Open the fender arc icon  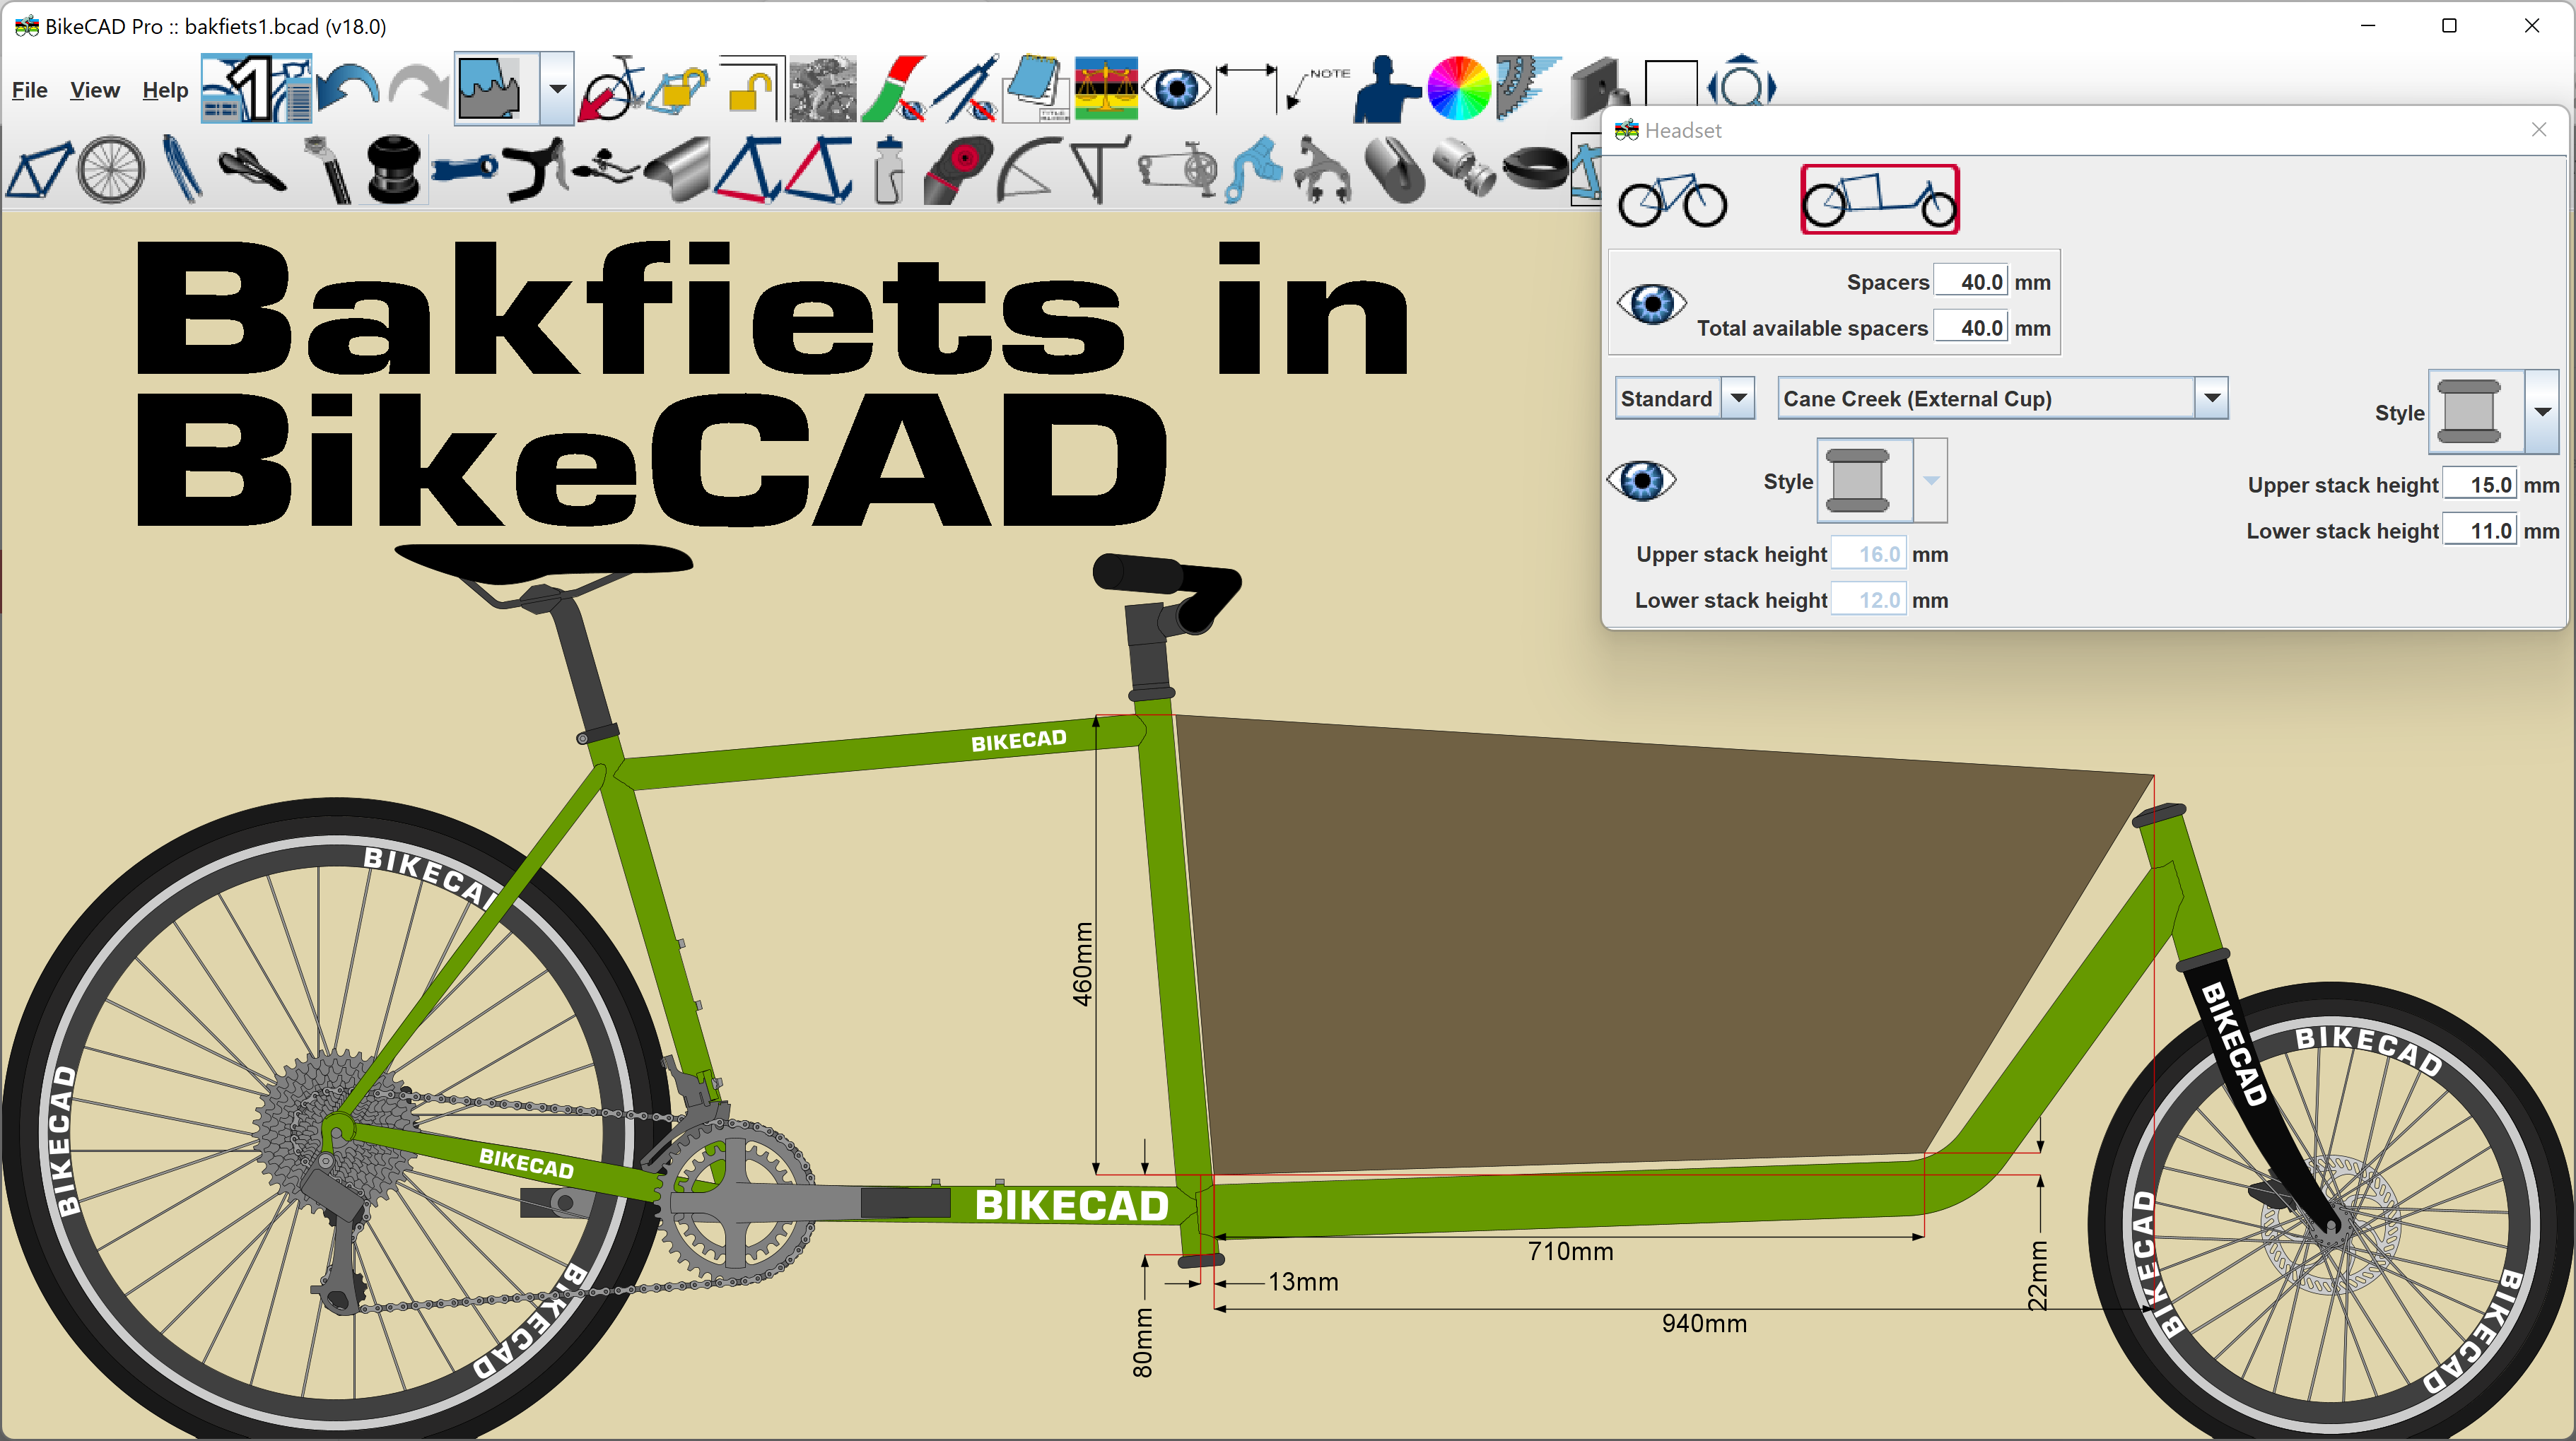click(x=1029, y=170)
